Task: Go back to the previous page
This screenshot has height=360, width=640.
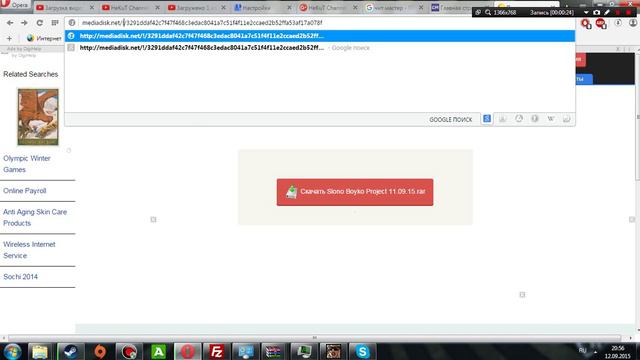Action: pos(10,23)
